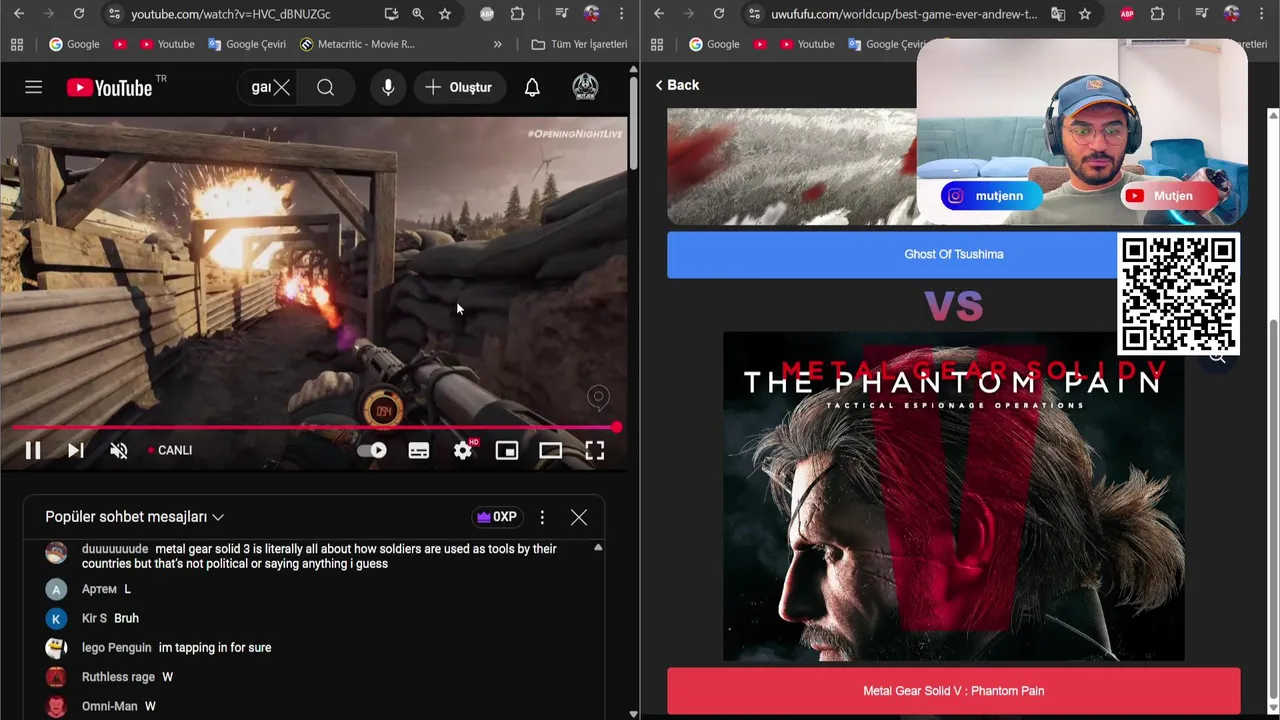The width and height of the screenshot is (1280, 720).
Task: Open ABP extension in right browser
Action: [x=1127, y=14]
